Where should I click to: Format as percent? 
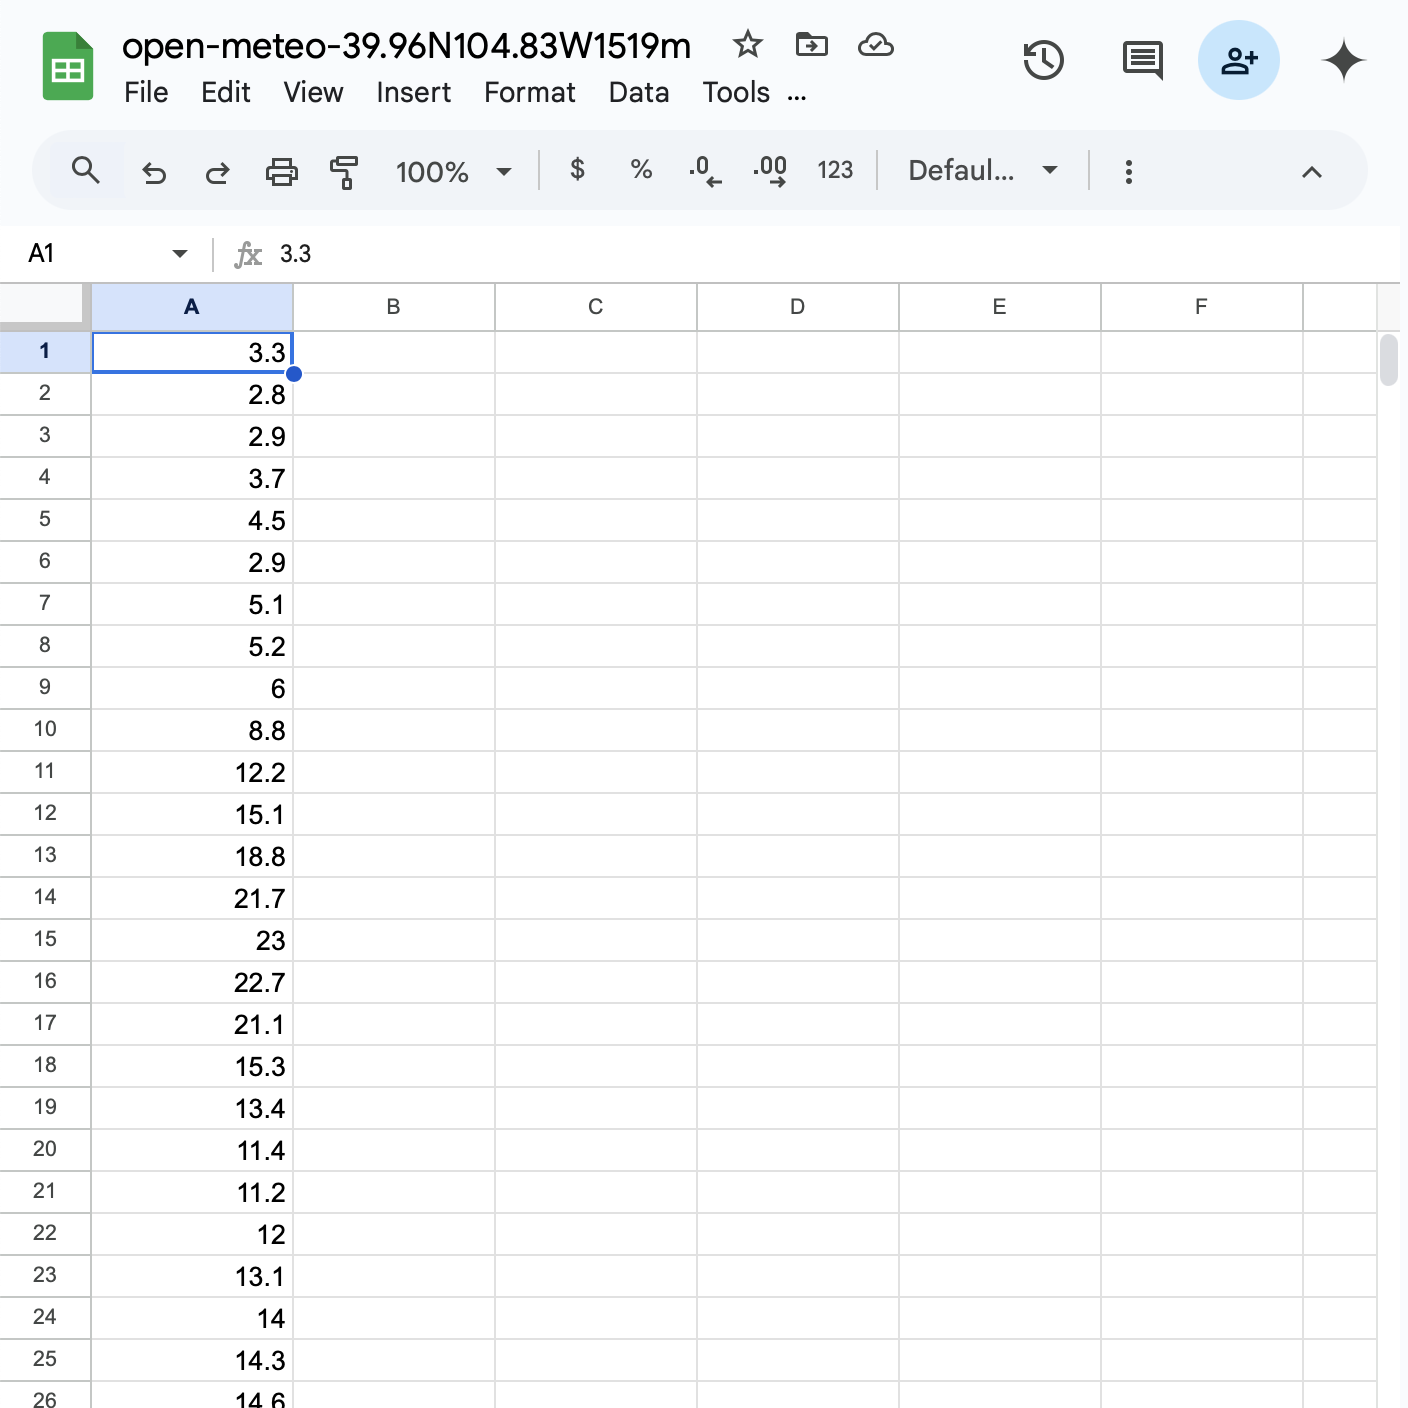[x=641, y=170]
